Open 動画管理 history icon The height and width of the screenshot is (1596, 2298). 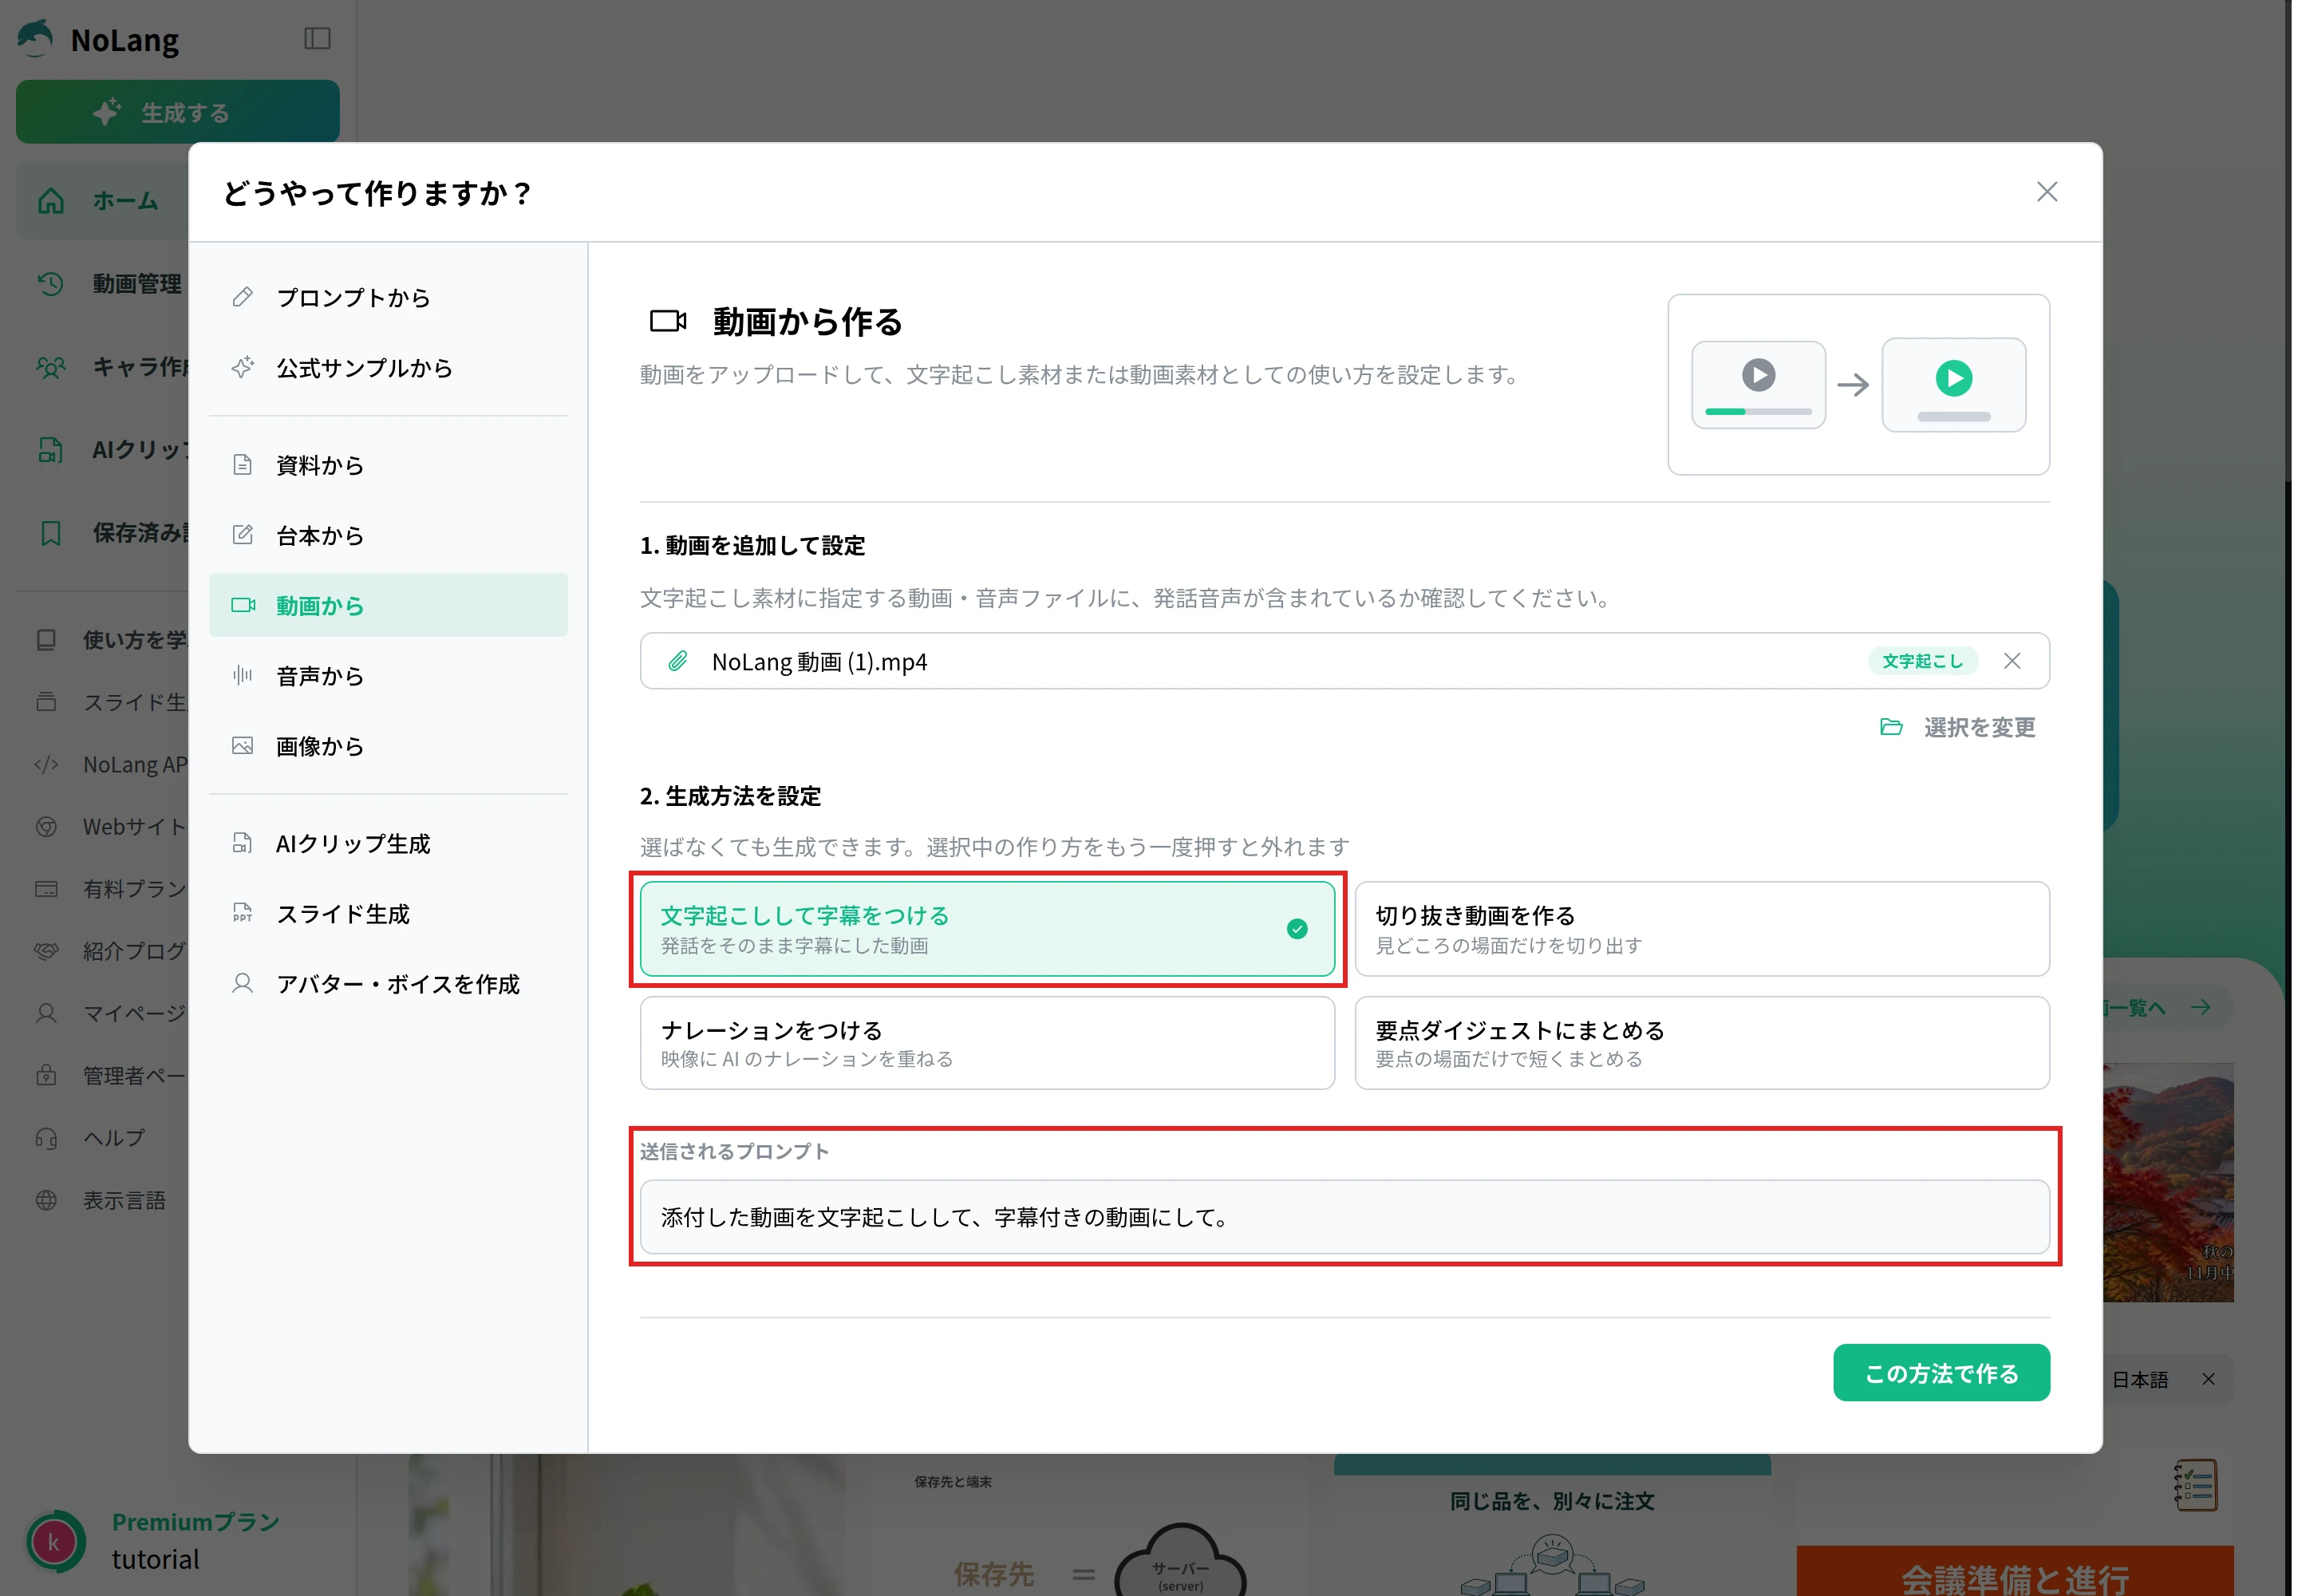pyautogui.click(x=50, y=284)
